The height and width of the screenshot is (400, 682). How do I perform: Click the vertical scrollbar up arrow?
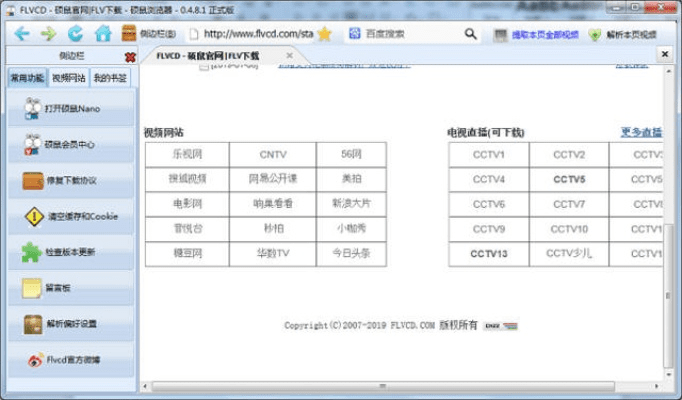668,70
